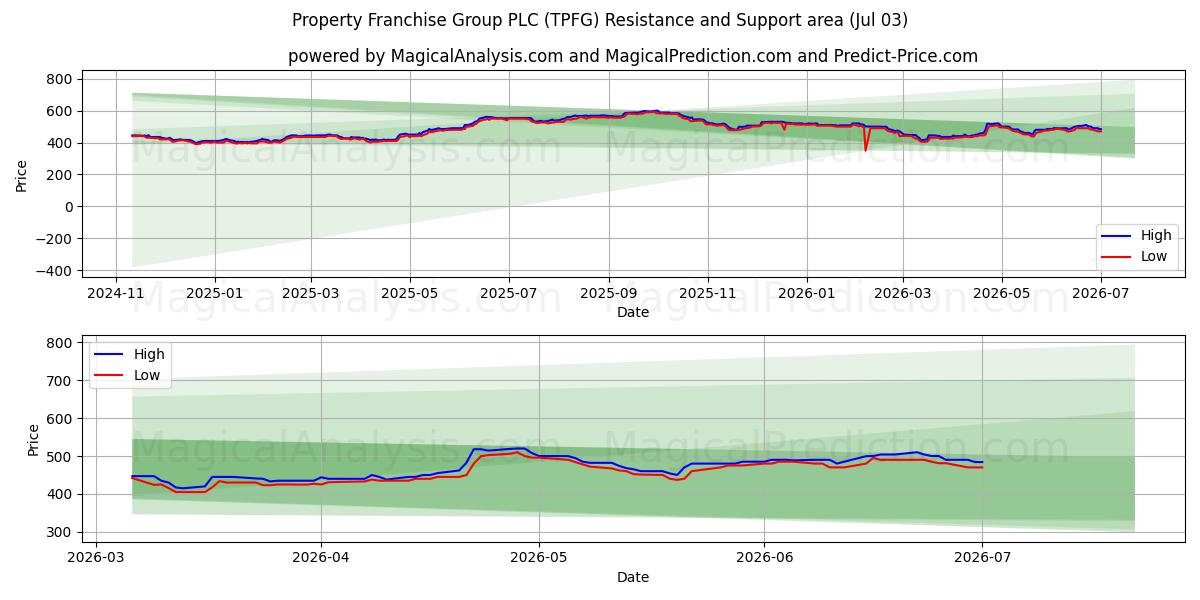Screen dimensions: 1200x600
Task: Click the bottom chart x-axis label '2026-04'
Action: 321,557
